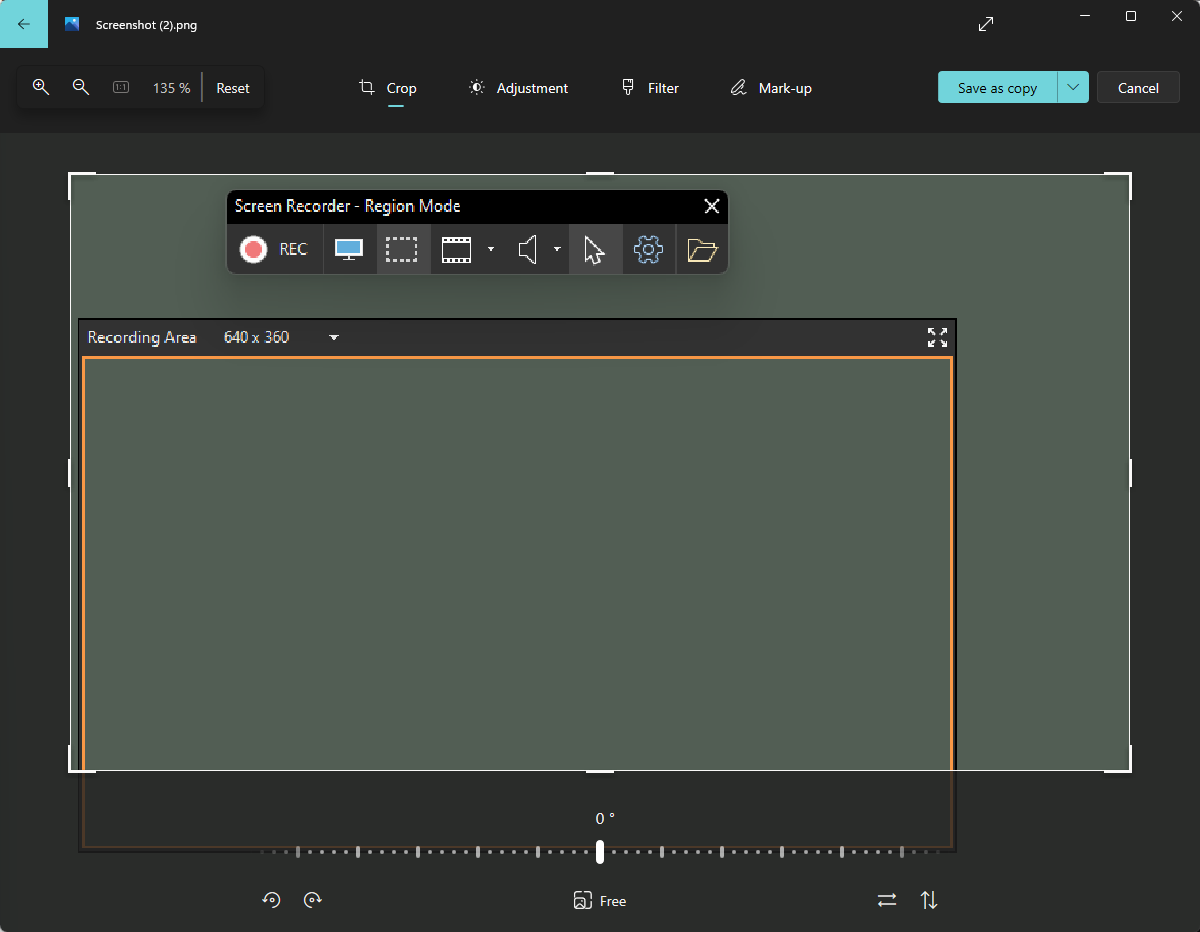Click the Save as copy button
This screenshot has height=932, width=1200.
pos(997,88)
